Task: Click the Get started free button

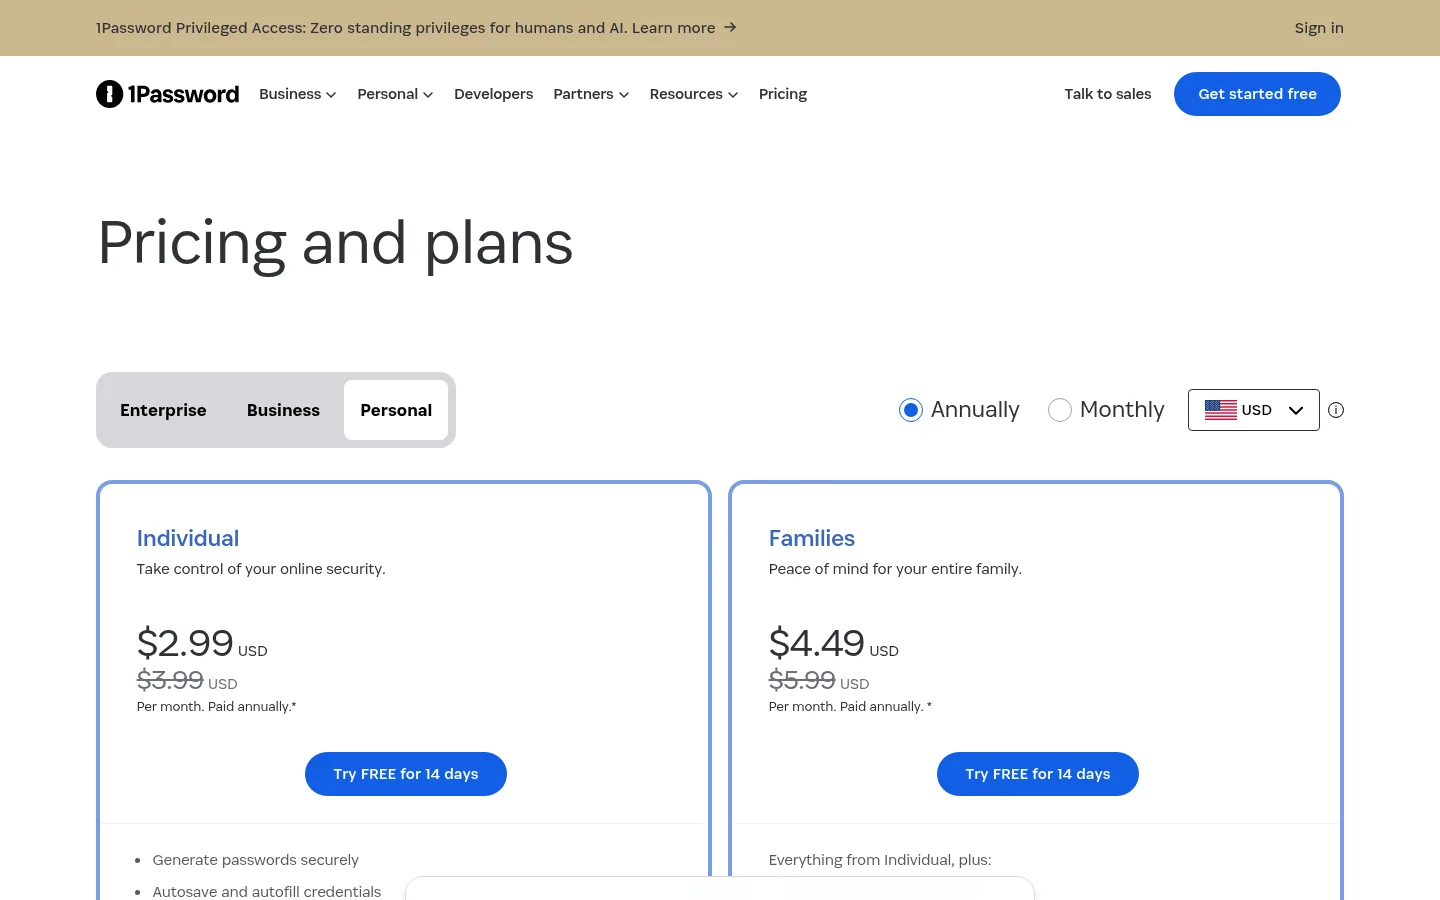Action: (x=1257, y=94)
